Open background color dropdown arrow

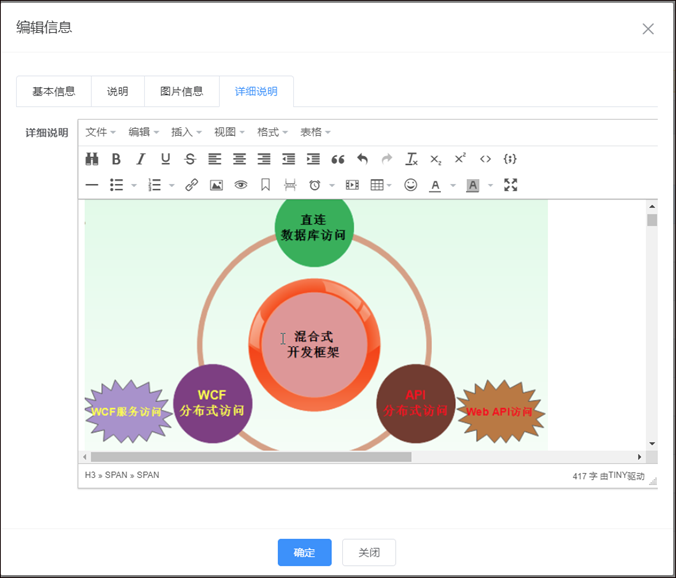(490, 186)
